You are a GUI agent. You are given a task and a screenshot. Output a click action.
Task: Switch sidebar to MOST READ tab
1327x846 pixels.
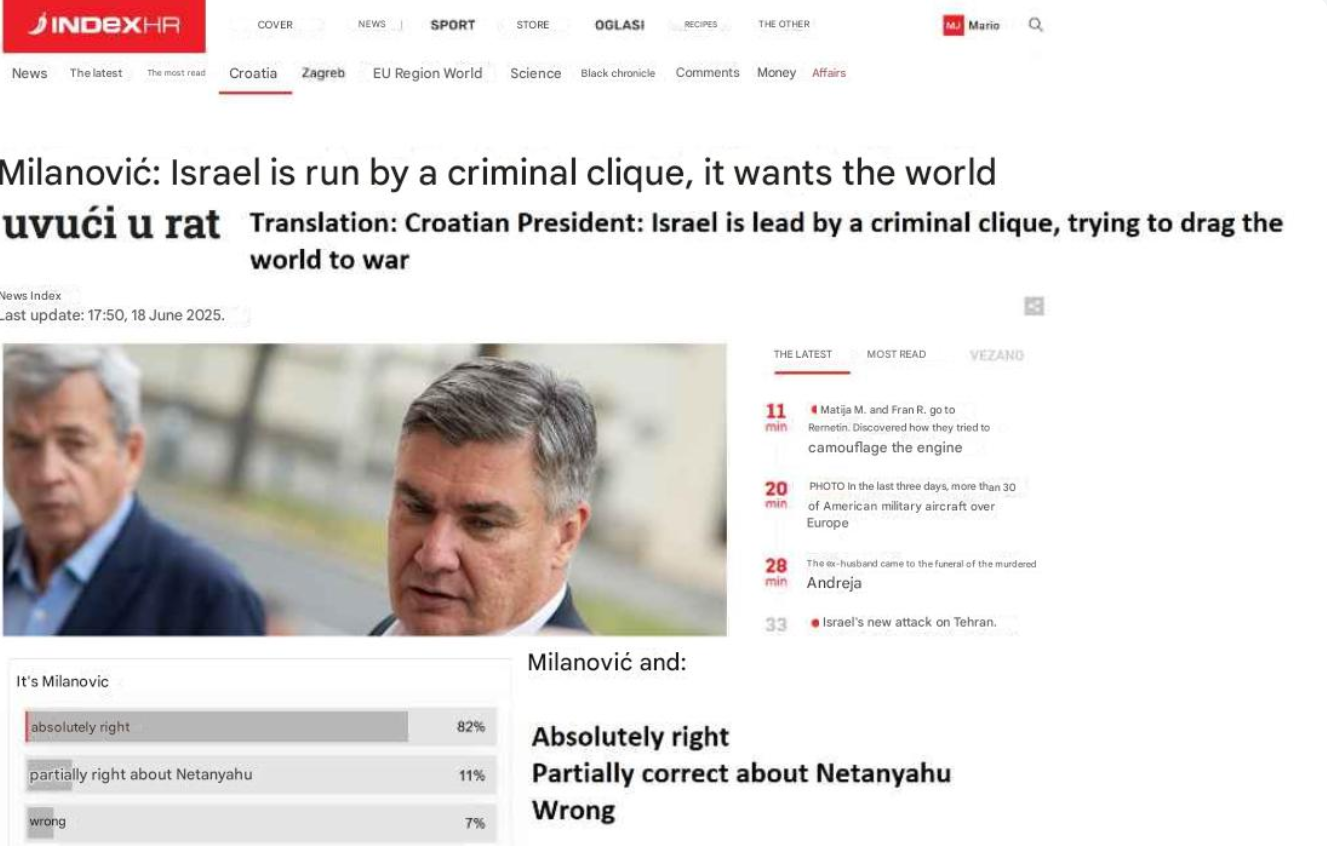coord(896,355)
